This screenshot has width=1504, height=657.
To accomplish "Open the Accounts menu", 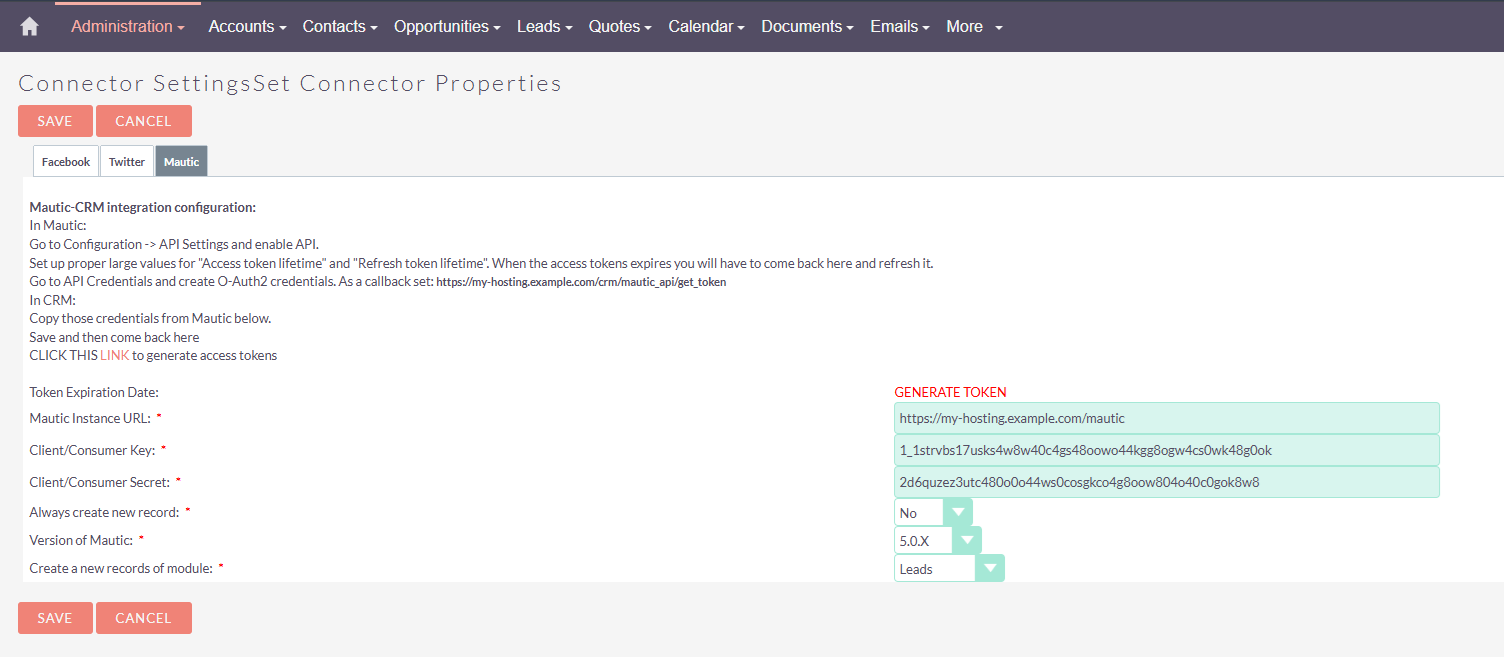I will (247, 27).
